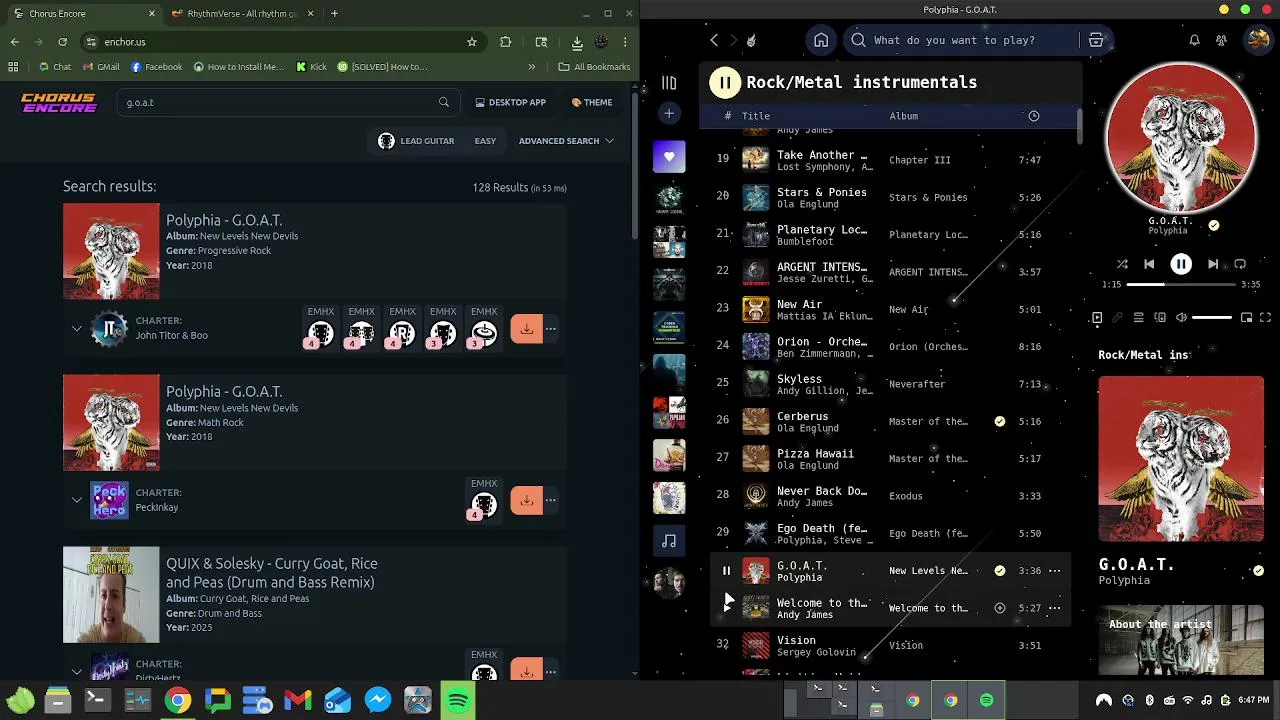This screenshot has width=1280, height=720.
Task: Expand details of DirtyHertz chart
Action: click(77, 671)
